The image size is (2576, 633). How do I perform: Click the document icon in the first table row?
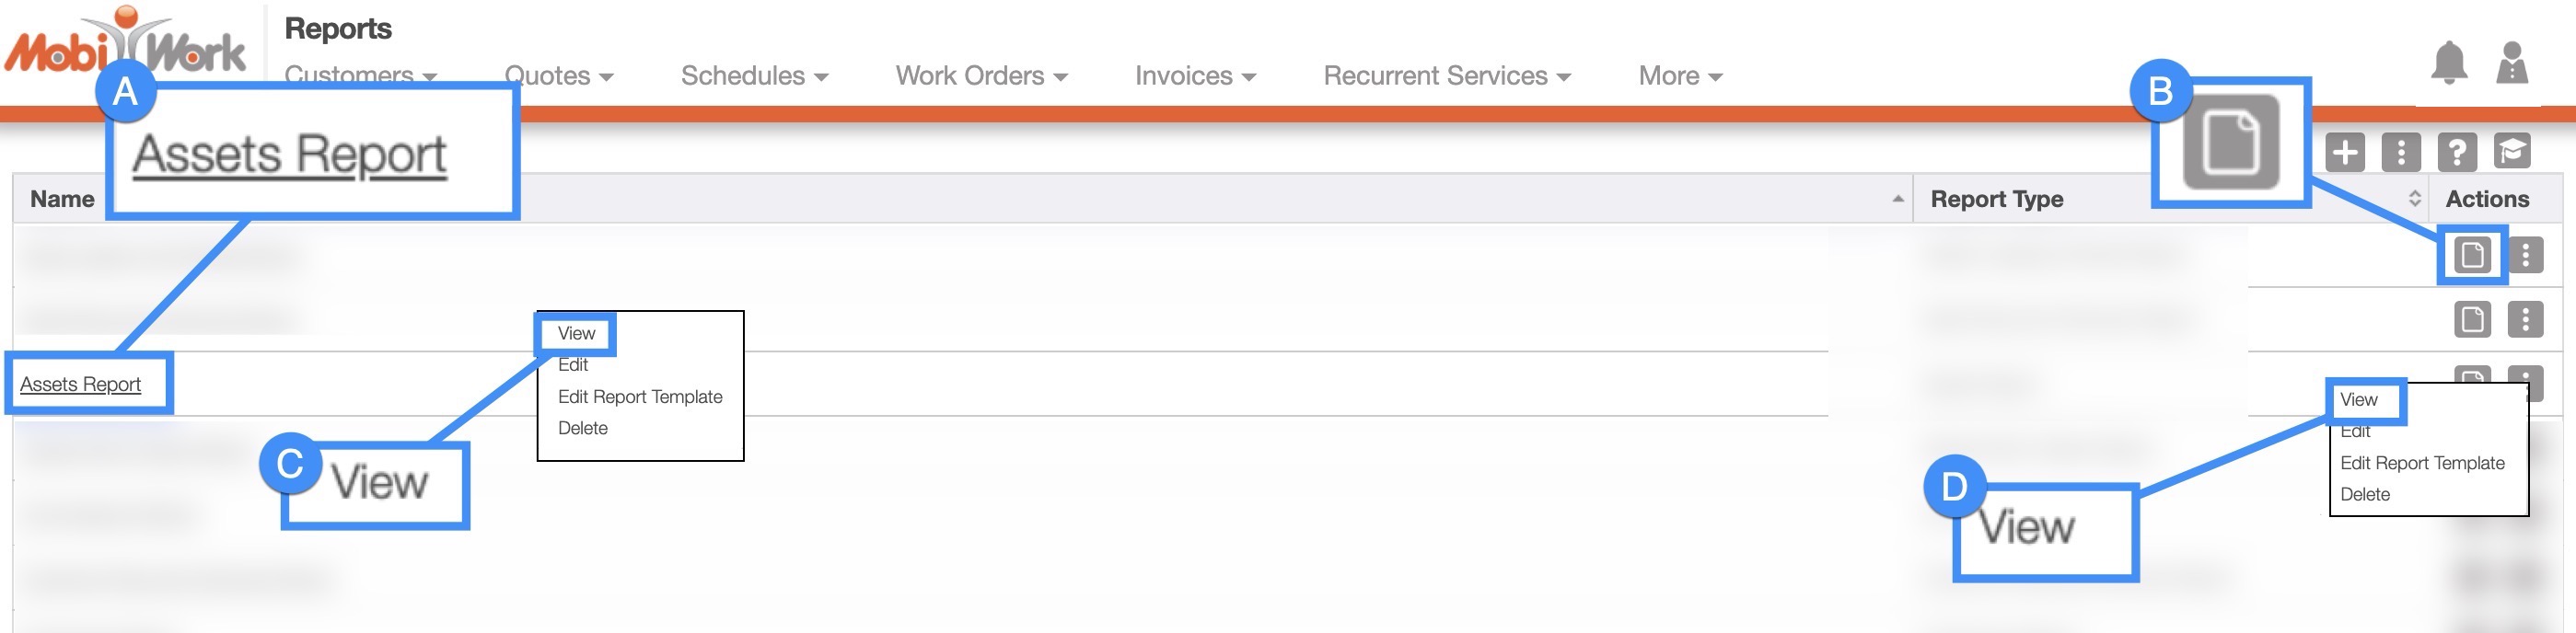coord(2472,255)
